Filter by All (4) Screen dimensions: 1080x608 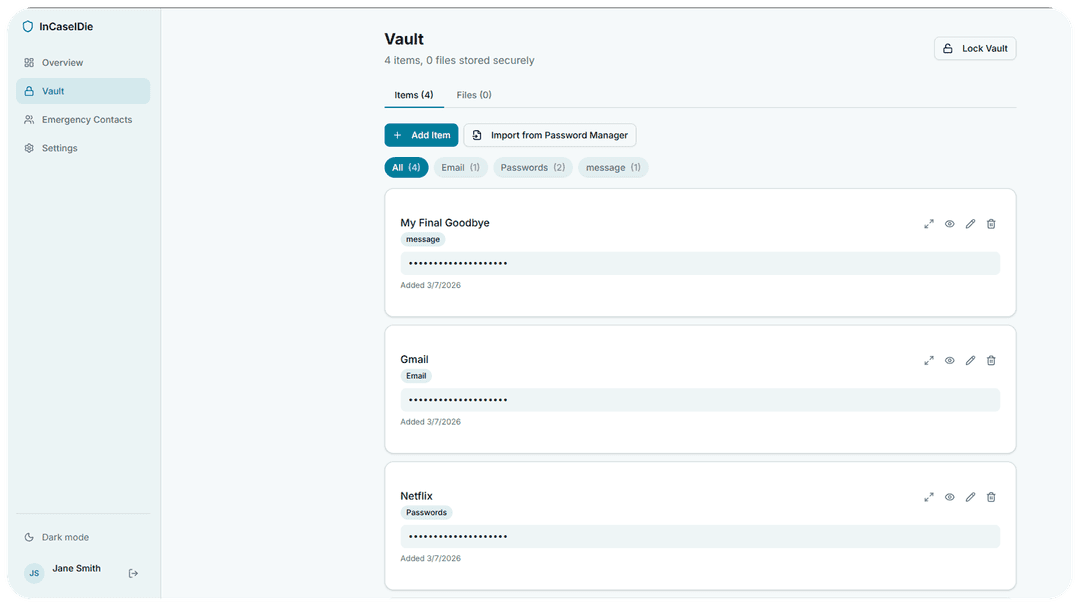406,167
